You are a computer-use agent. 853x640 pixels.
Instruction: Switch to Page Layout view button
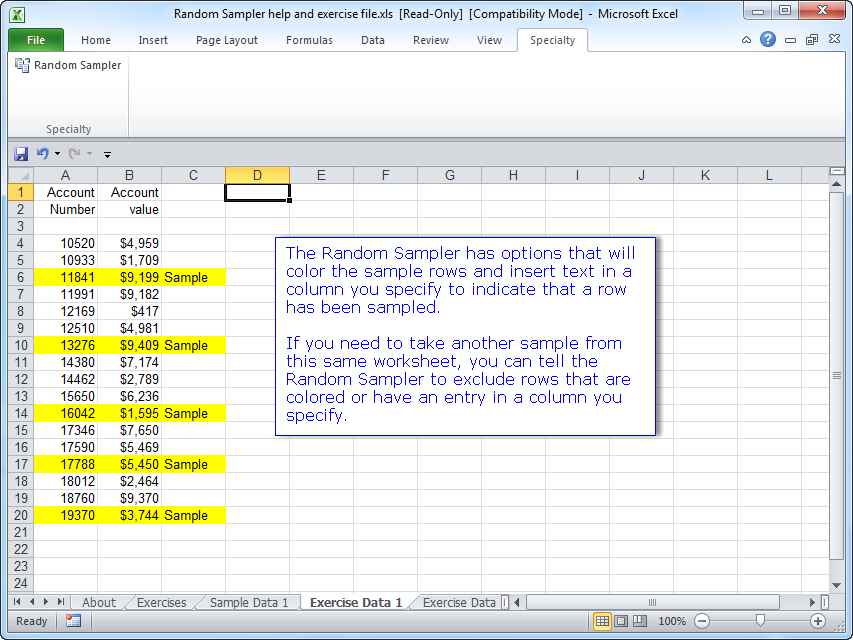(621, 621)
